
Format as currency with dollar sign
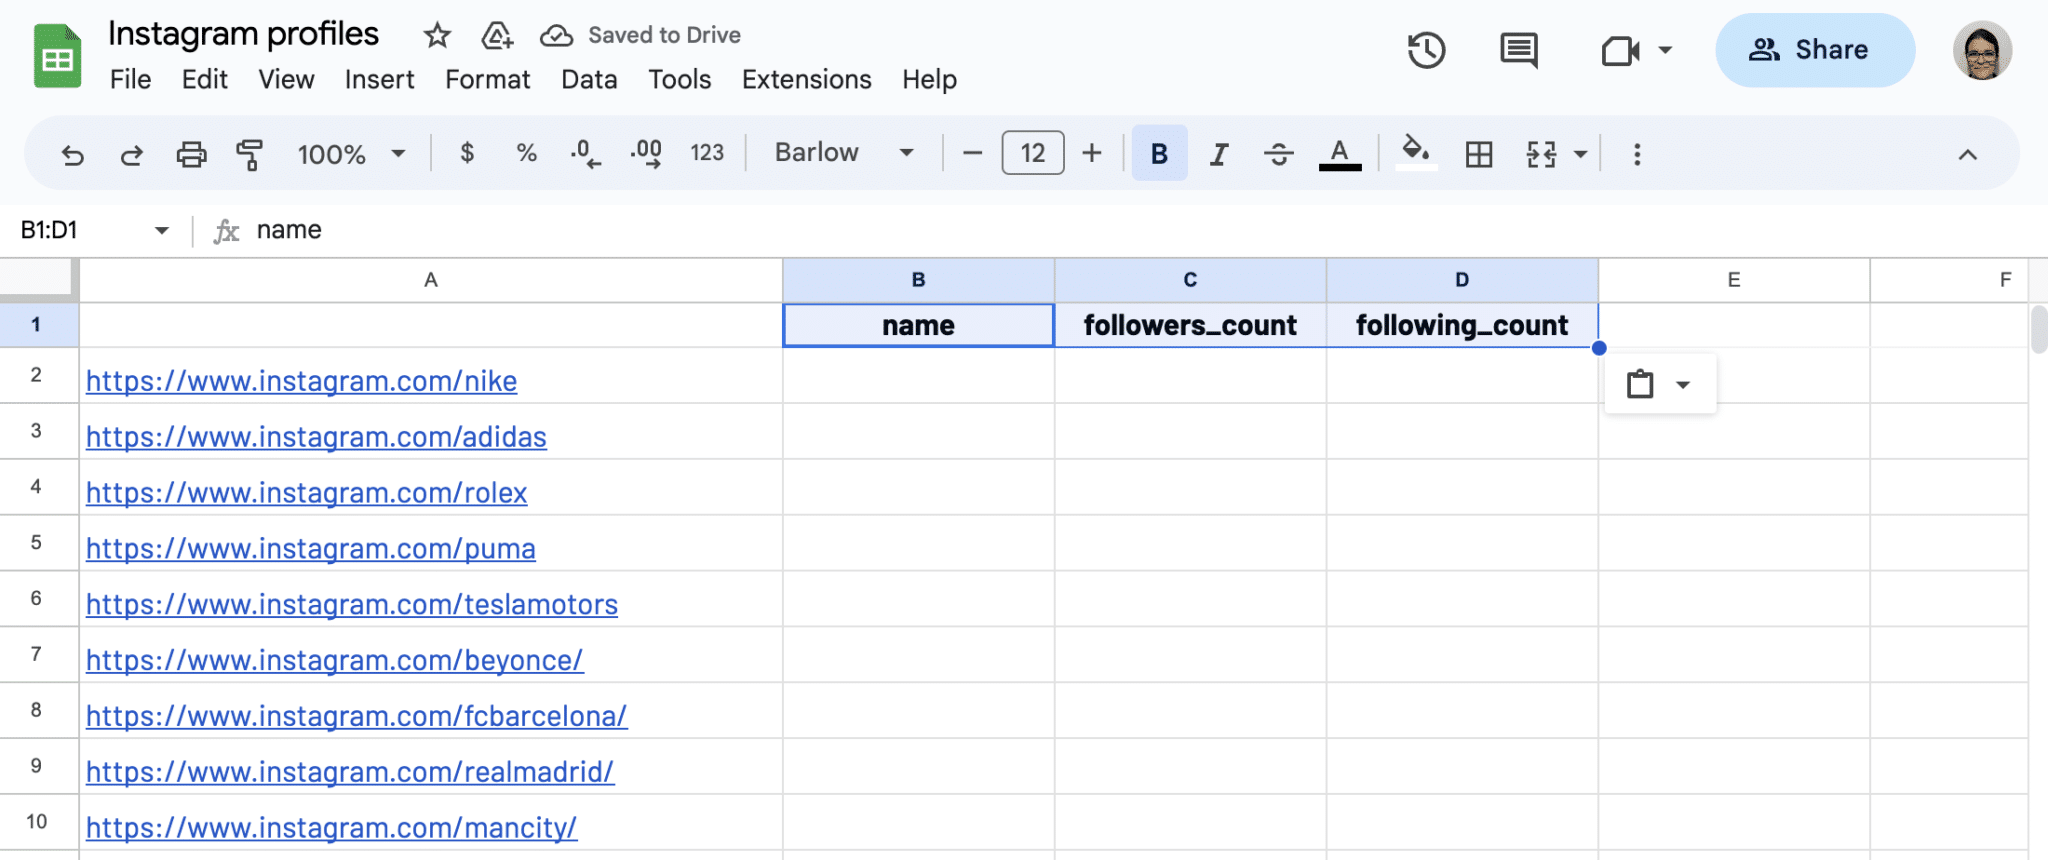point(467,153)
